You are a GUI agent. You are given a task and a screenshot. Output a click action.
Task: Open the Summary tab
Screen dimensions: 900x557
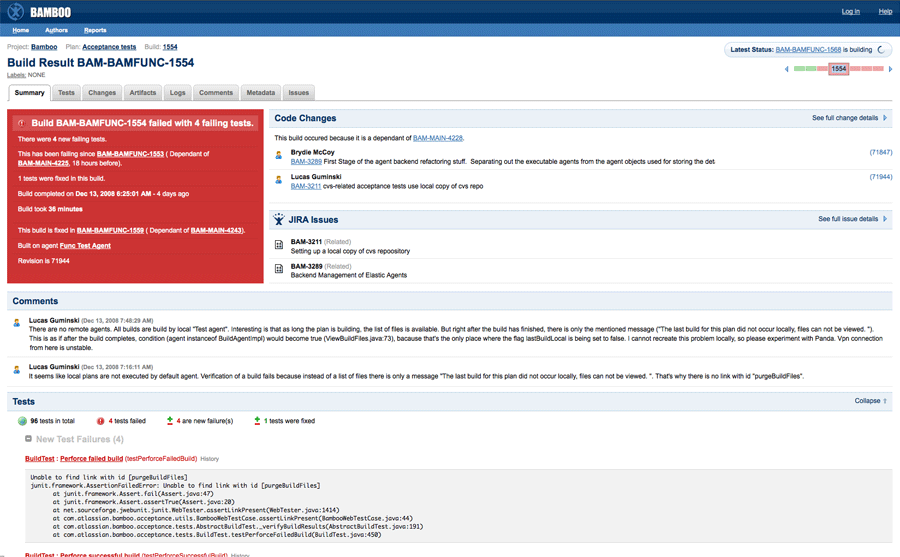tap(29, 92)
